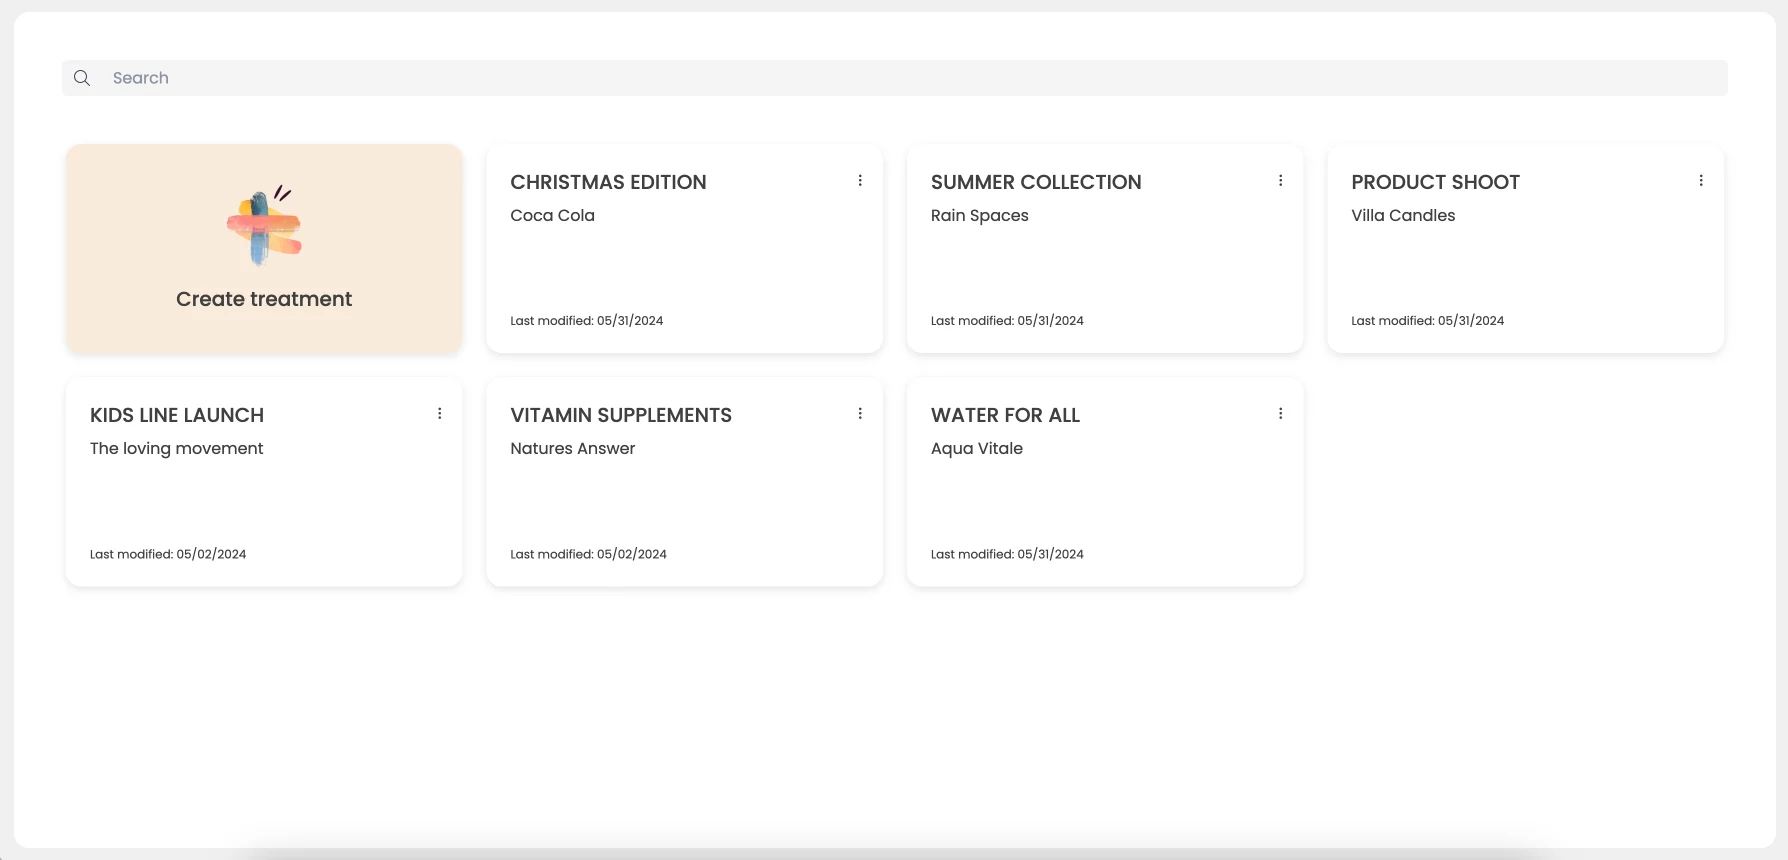The height and width of the screenshot is (860, 1788).
Task: Select the Villa Candles client text
Action: click(1403, 215)
